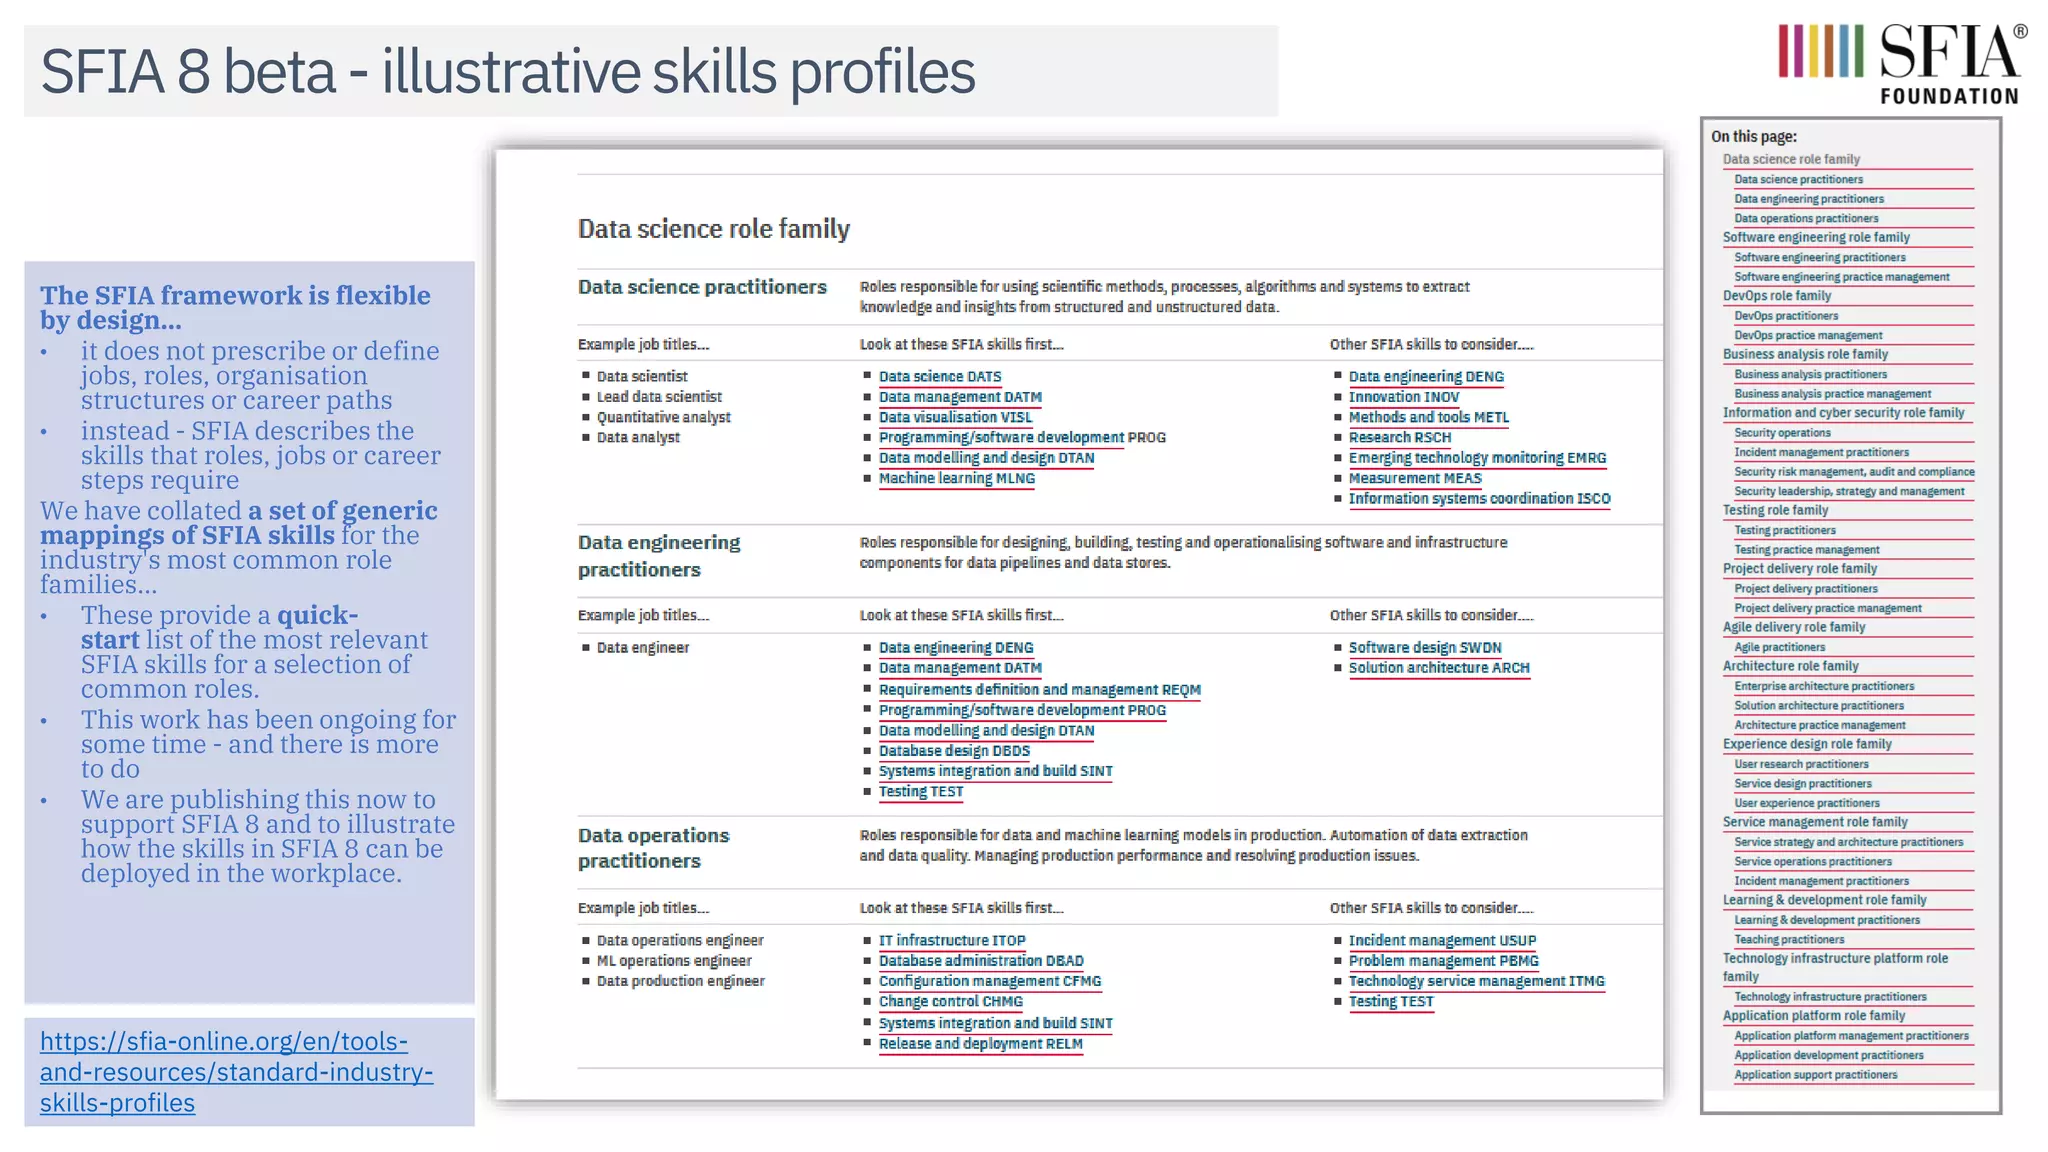Jump to Project delivery role family
This screenshot has width=2048, height=1152.
pyautogui.click(x=1800, y=569)
